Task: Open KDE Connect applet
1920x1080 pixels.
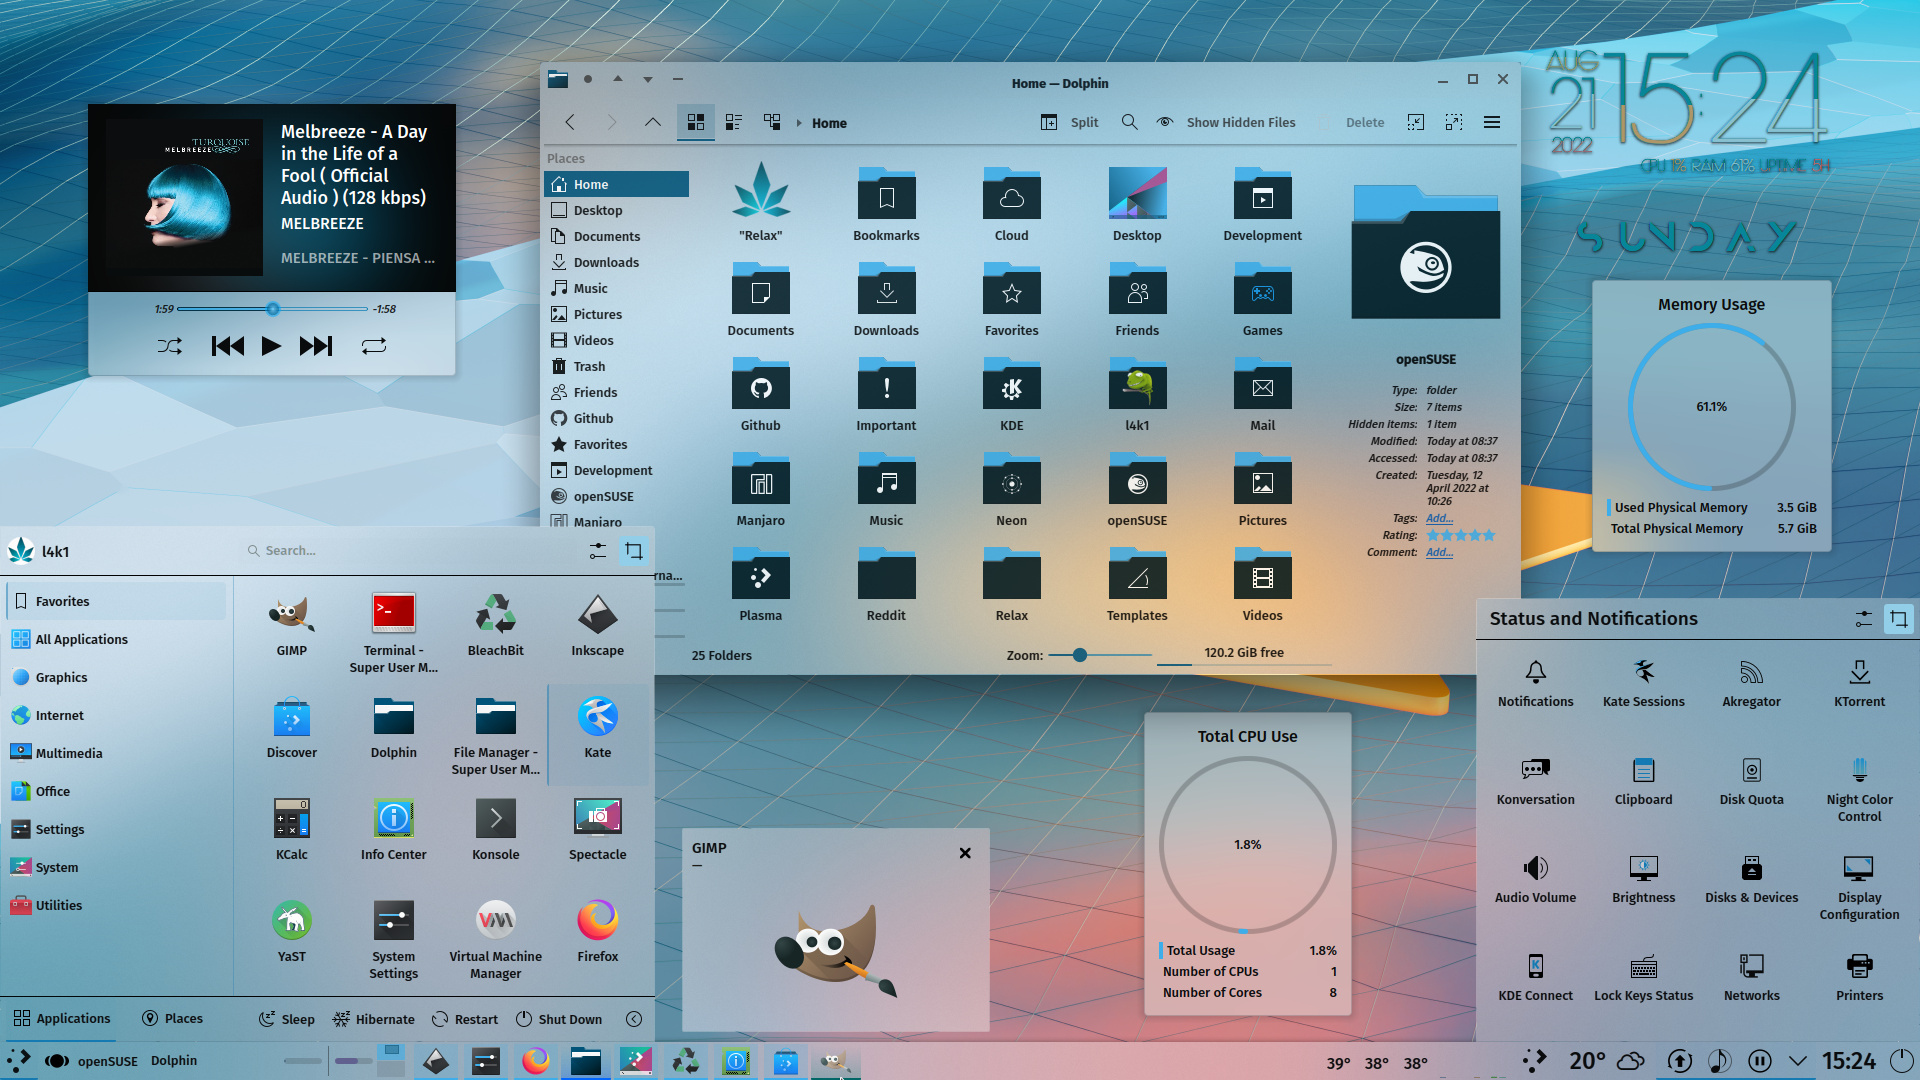Action: [x=1536, y=977]
